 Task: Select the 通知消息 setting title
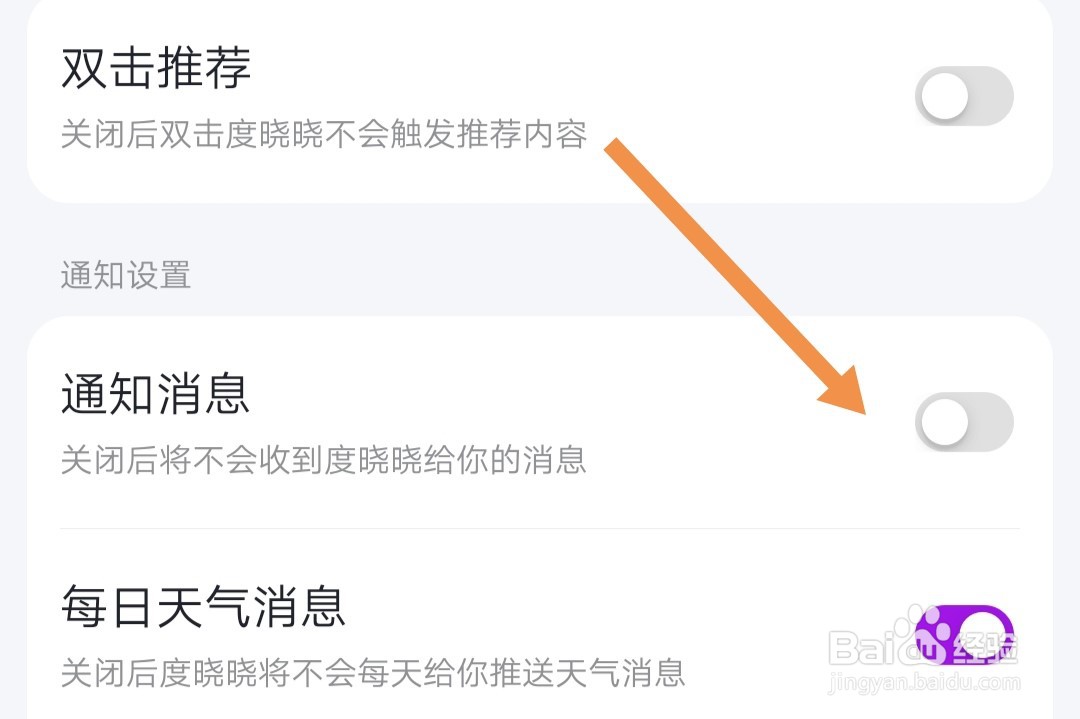[156, 394]
